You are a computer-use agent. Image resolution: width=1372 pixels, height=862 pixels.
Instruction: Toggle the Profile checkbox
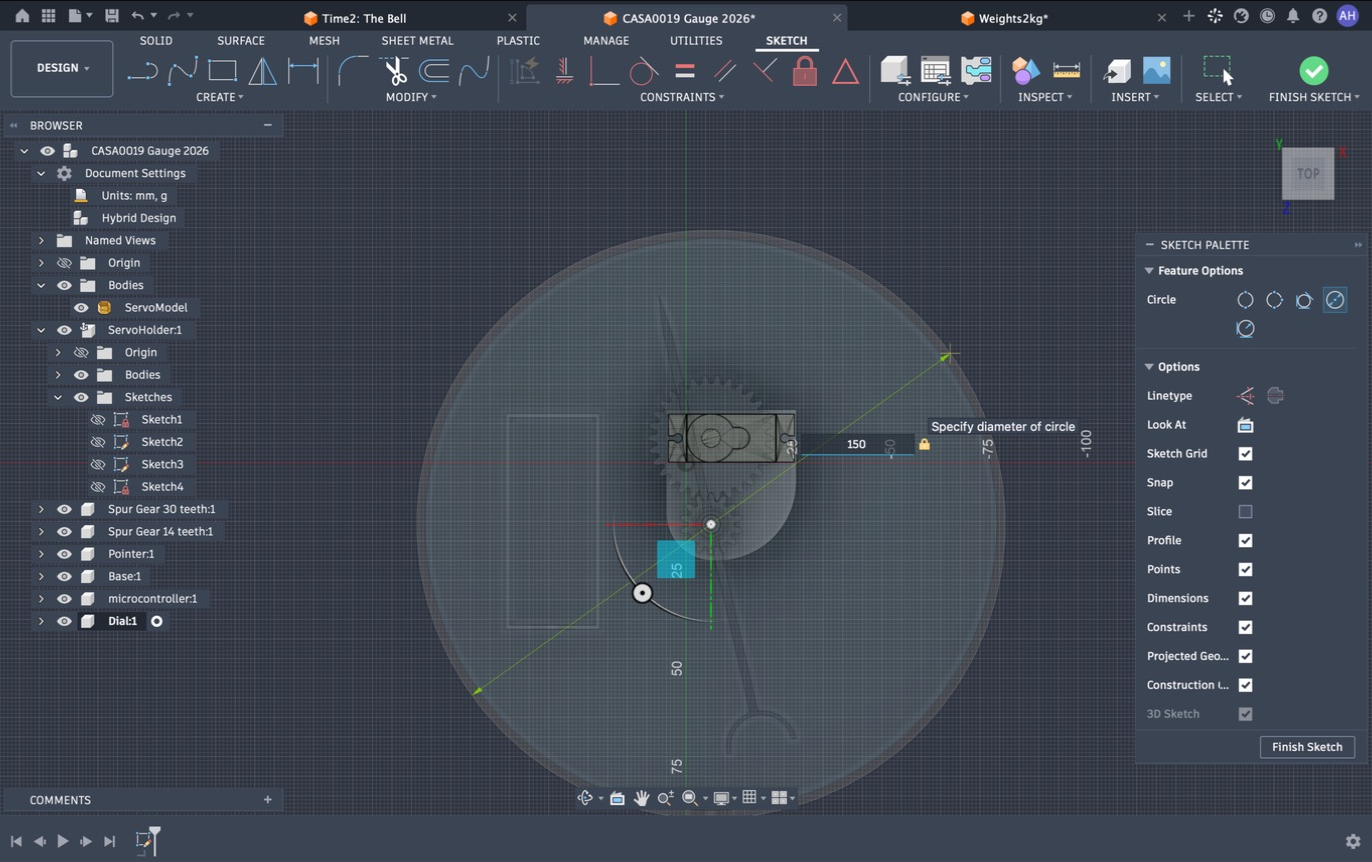[1245, 541]
